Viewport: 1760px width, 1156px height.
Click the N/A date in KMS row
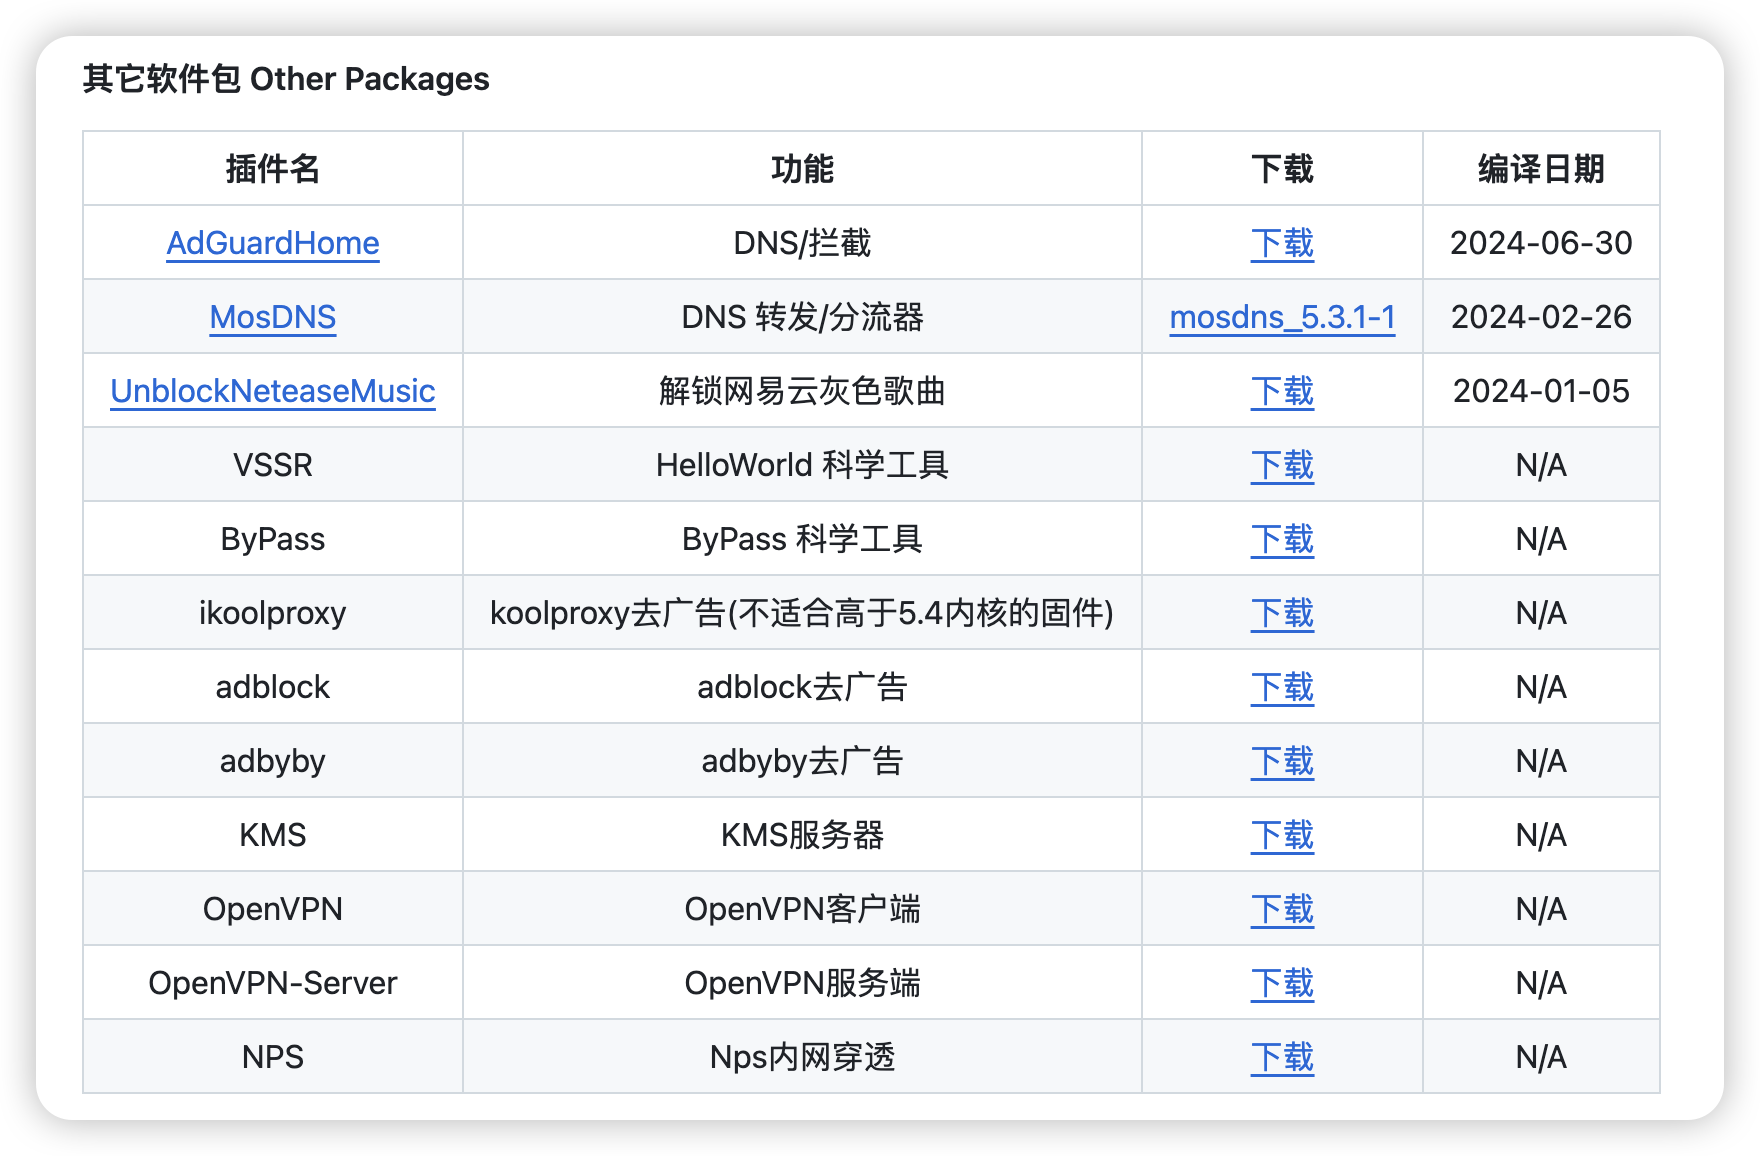[1541, 835]
